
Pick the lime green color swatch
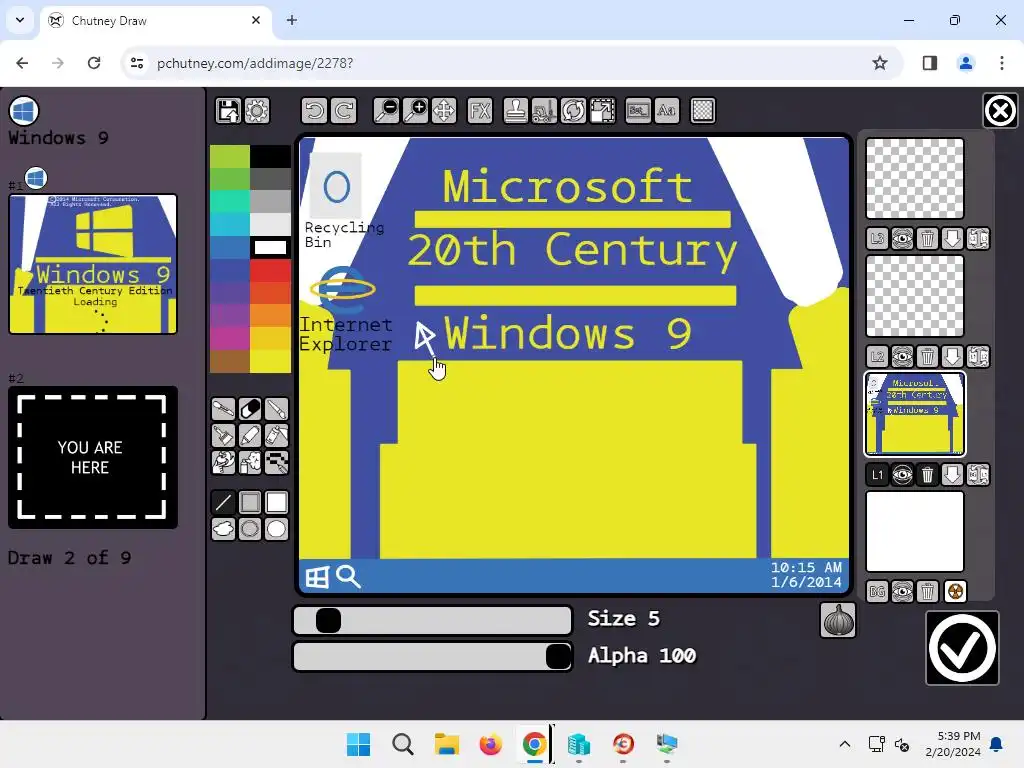229,156
